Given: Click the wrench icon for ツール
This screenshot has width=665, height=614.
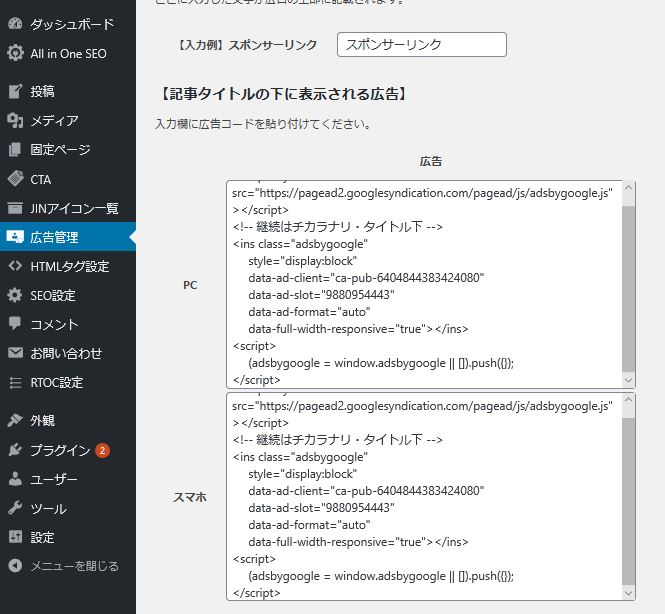Looking at the screenshot, I should click(15, 508).
